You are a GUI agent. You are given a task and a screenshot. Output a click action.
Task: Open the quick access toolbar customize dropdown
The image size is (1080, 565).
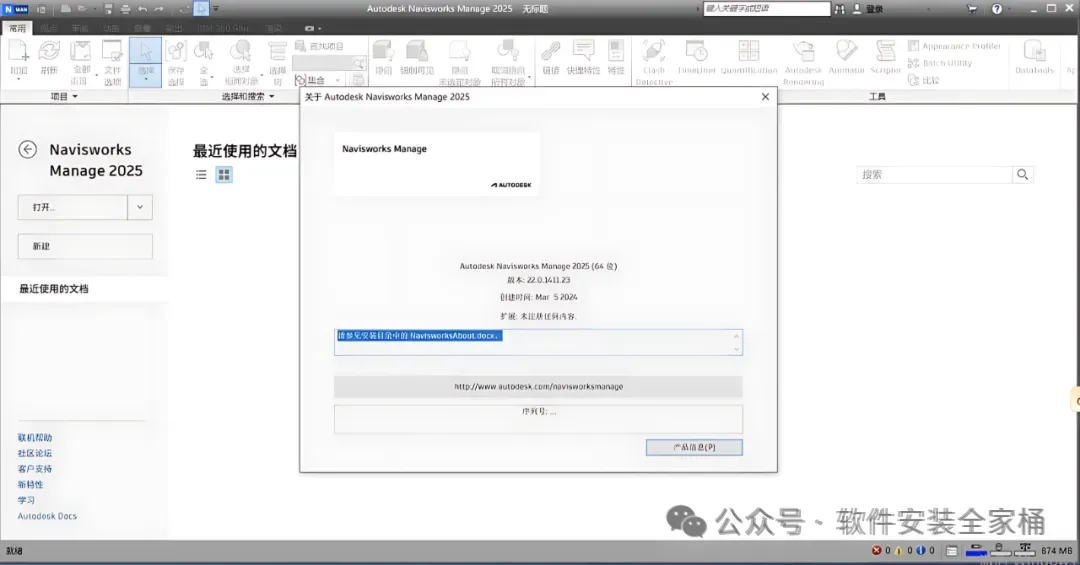(x=216, y=9)
